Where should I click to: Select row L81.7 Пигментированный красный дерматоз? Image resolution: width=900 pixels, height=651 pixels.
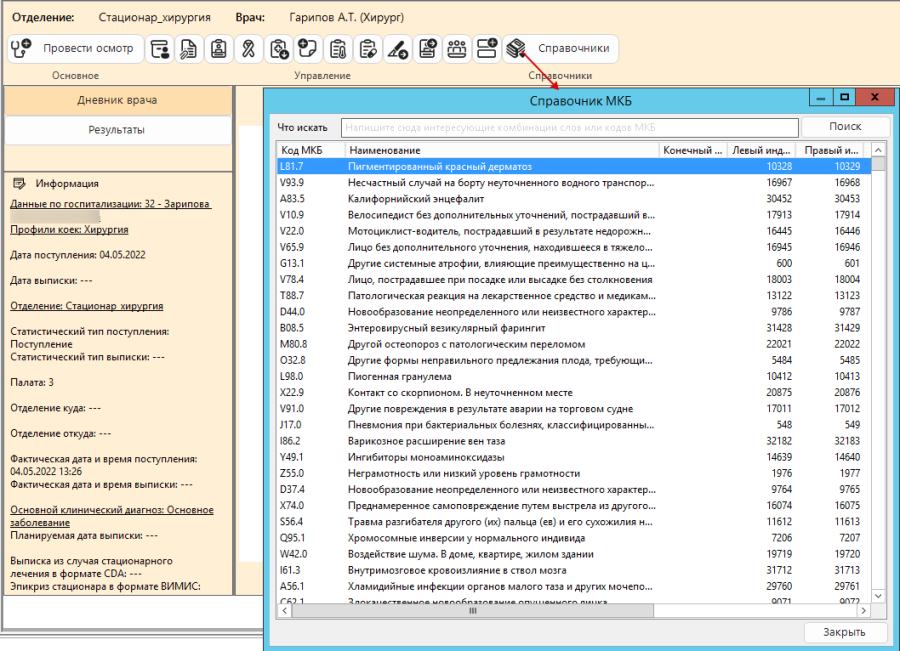[x=574, y=166]
